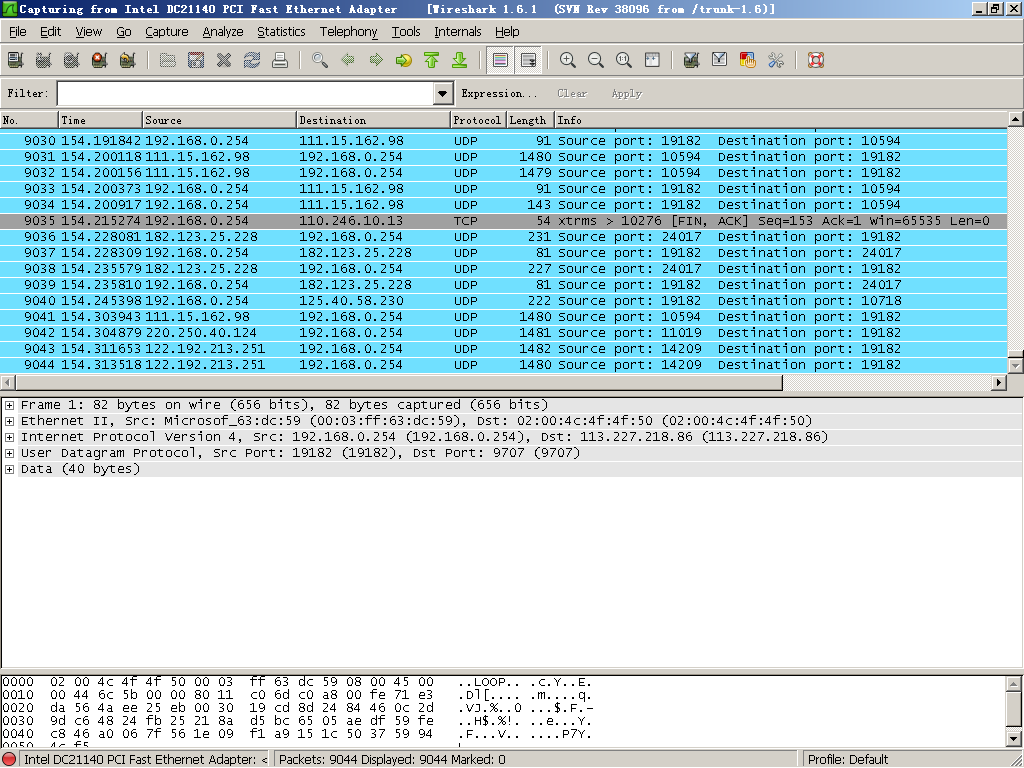Save this capture file as
Screen dimensions: 1024x768
pyautogui.click(x=196, y=60)
